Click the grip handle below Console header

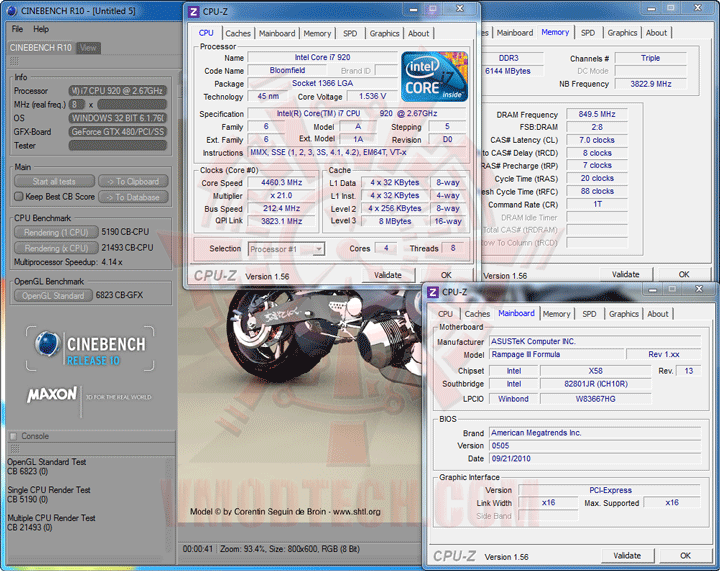pos(14,448)
